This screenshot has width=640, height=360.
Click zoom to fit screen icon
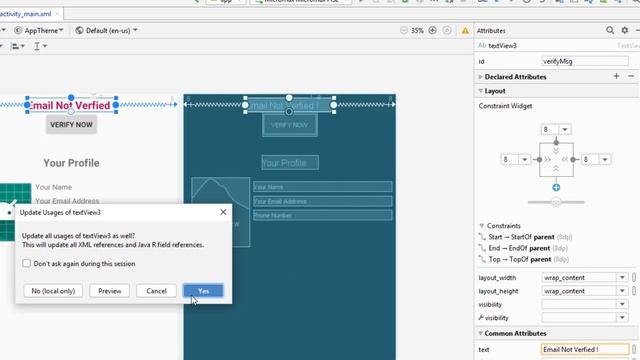(x=447, y=30)
